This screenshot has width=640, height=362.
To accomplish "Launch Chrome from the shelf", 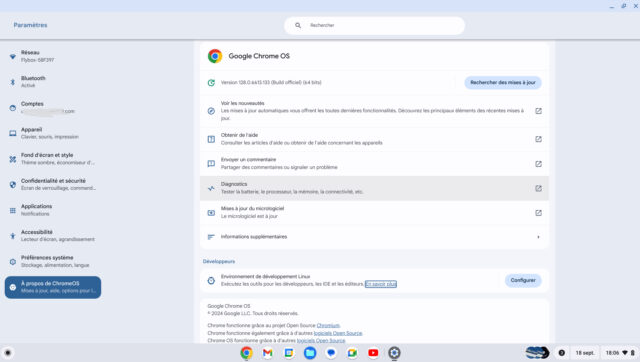I will pyautogui.click(x=246, y=353).
